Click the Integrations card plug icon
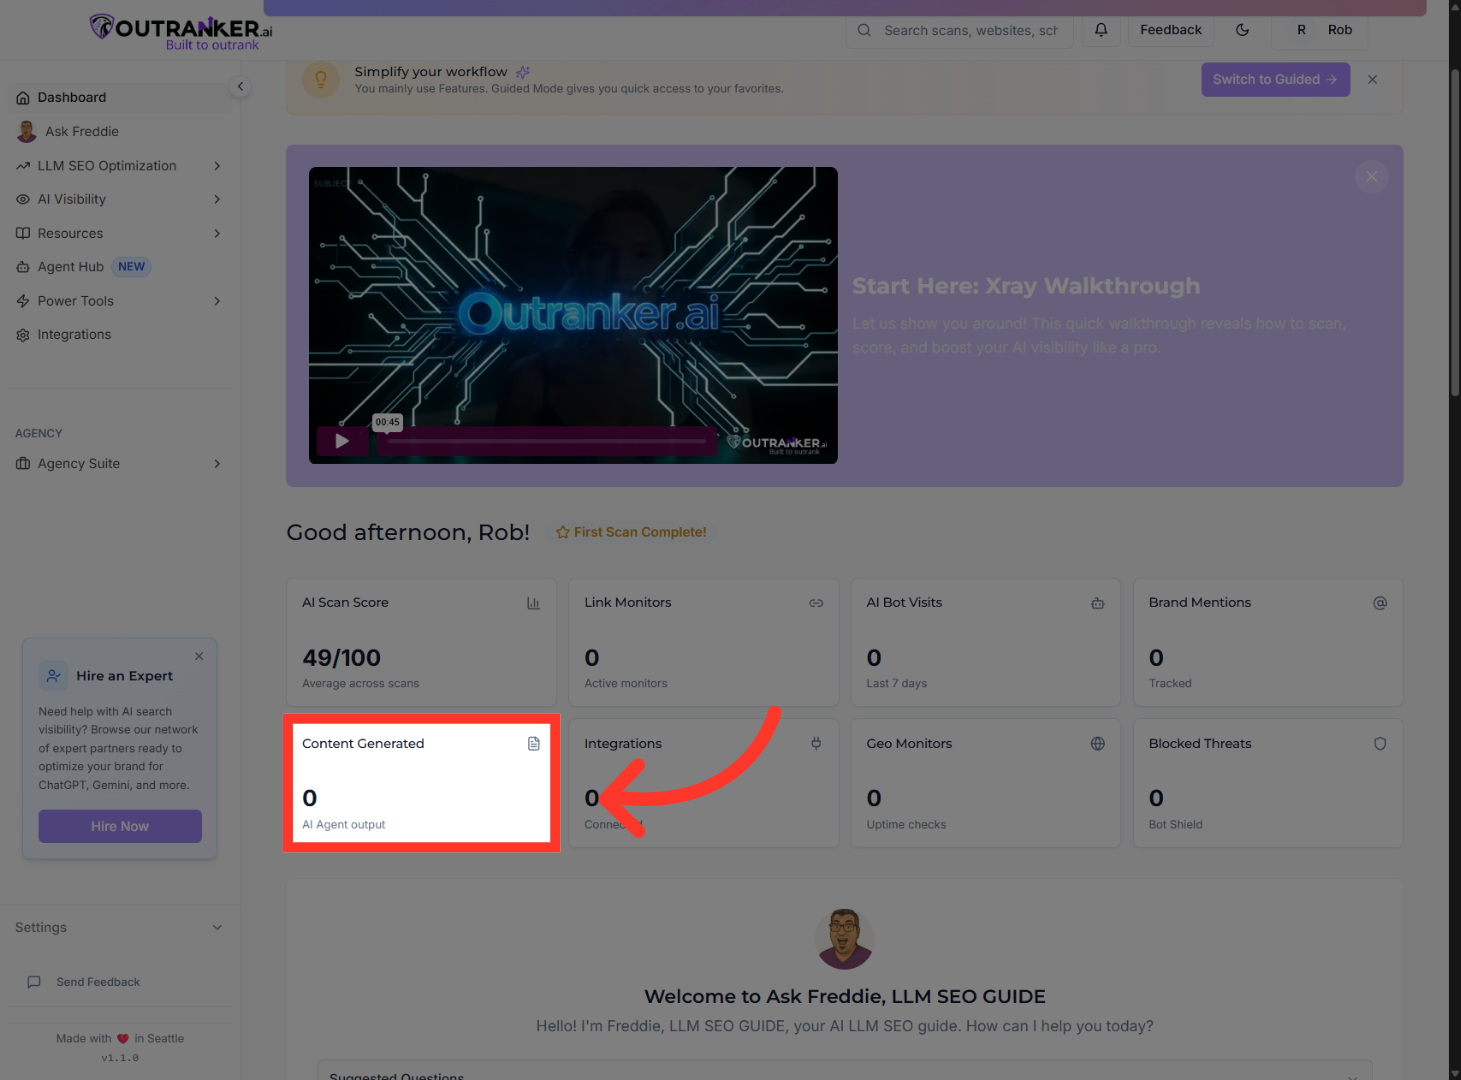This screenshot has width=1461, height=1080. coord(816,744)
